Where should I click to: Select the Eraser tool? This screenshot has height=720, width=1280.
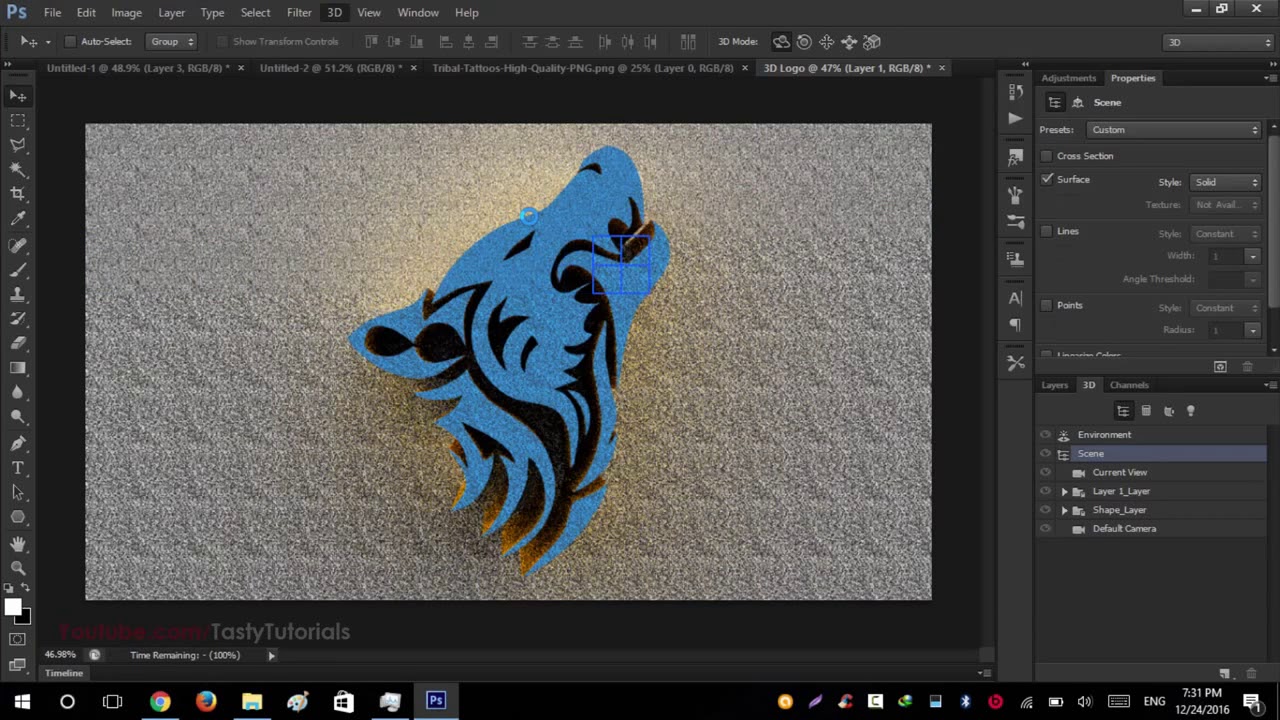(x=18, y=343)
